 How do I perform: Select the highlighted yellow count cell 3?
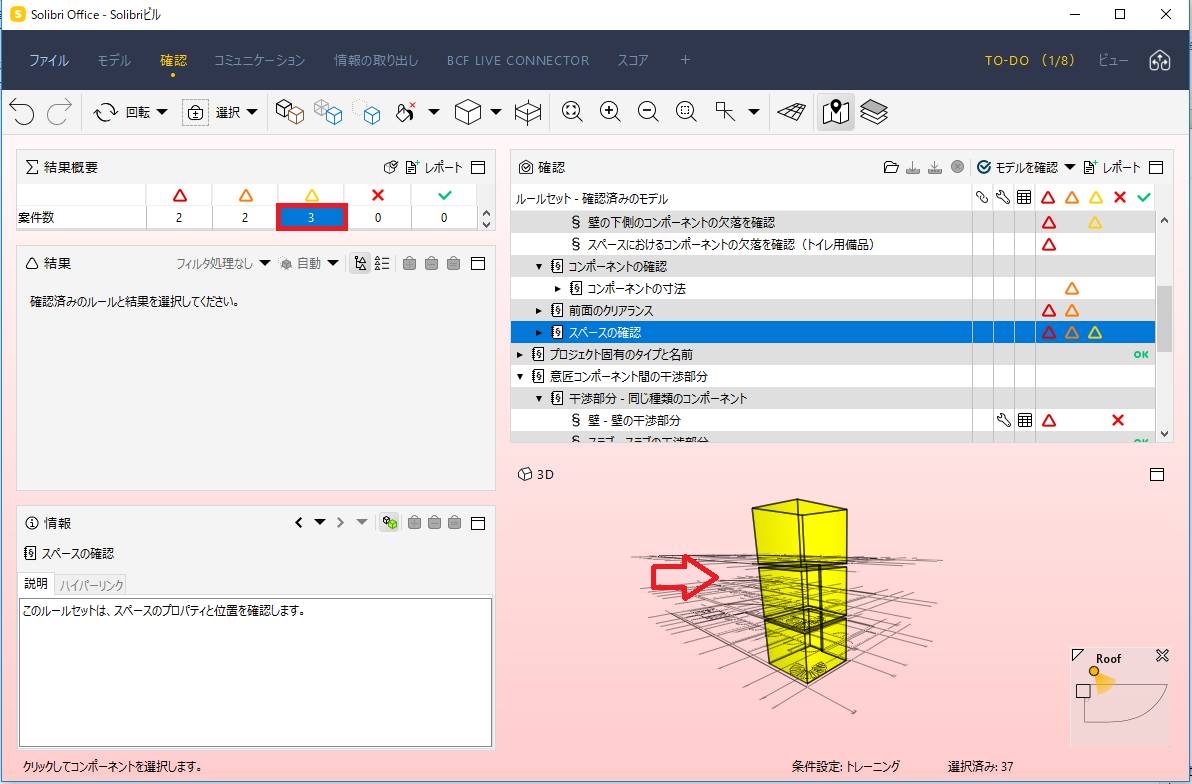click(312, 217)
